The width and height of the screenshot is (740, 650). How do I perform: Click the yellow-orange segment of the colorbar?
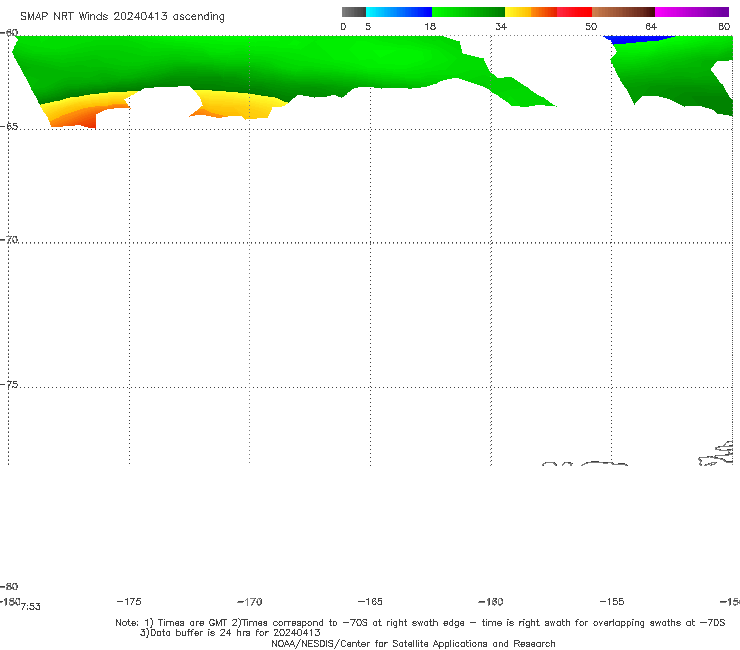pyautogui.click(x=531, y=12)
